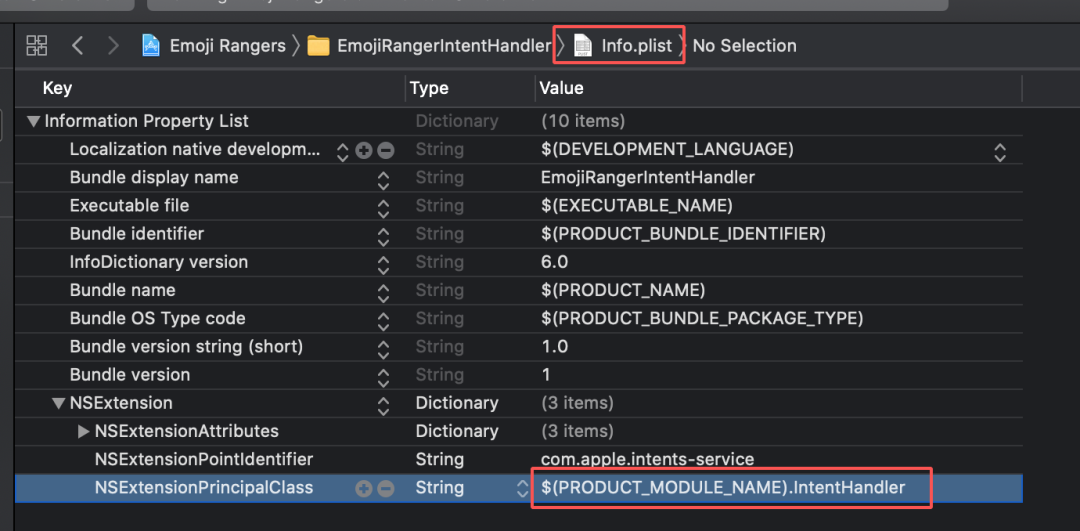Add row next to Localization native development
Screen dimensions: 1080x531
coord(364,150)
